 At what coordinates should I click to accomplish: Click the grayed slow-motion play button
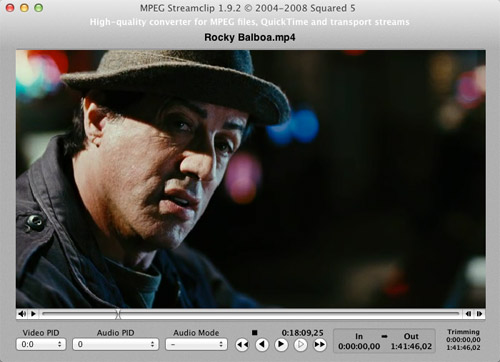point(300,344)
